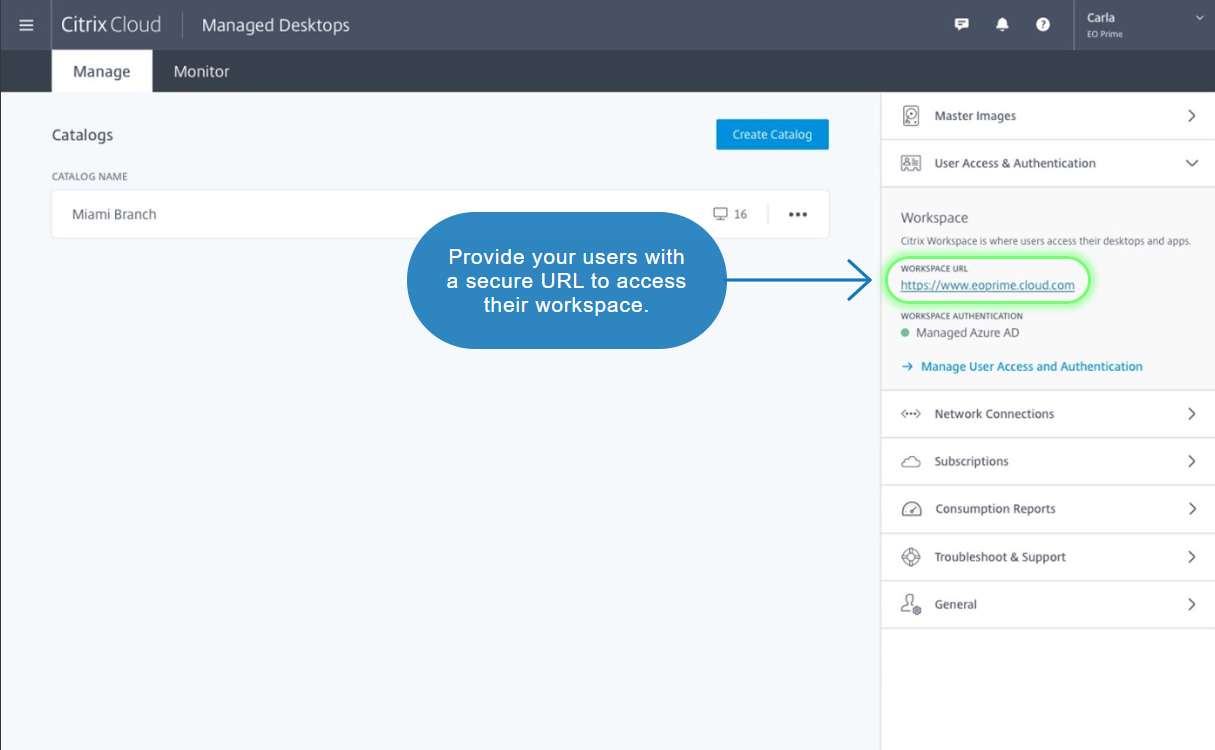Viewport: 1215px width, 750px height.
Task: Switch to the Monitor tab
Action: pos(201,72)
